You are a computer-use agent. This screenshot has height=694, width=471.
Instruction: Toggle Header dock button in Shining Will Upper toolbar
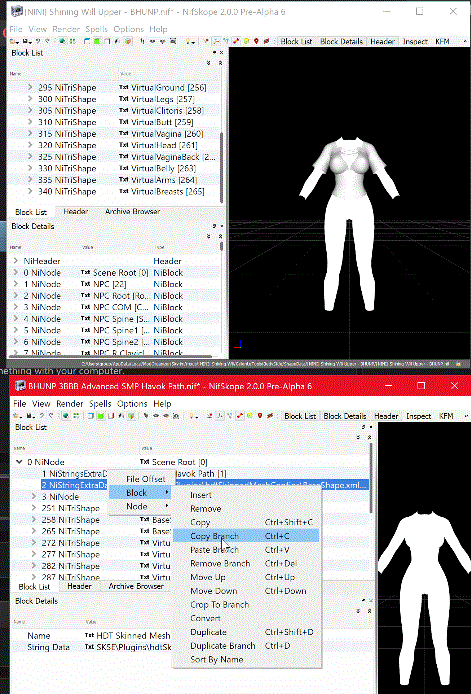tap(382, 41)
